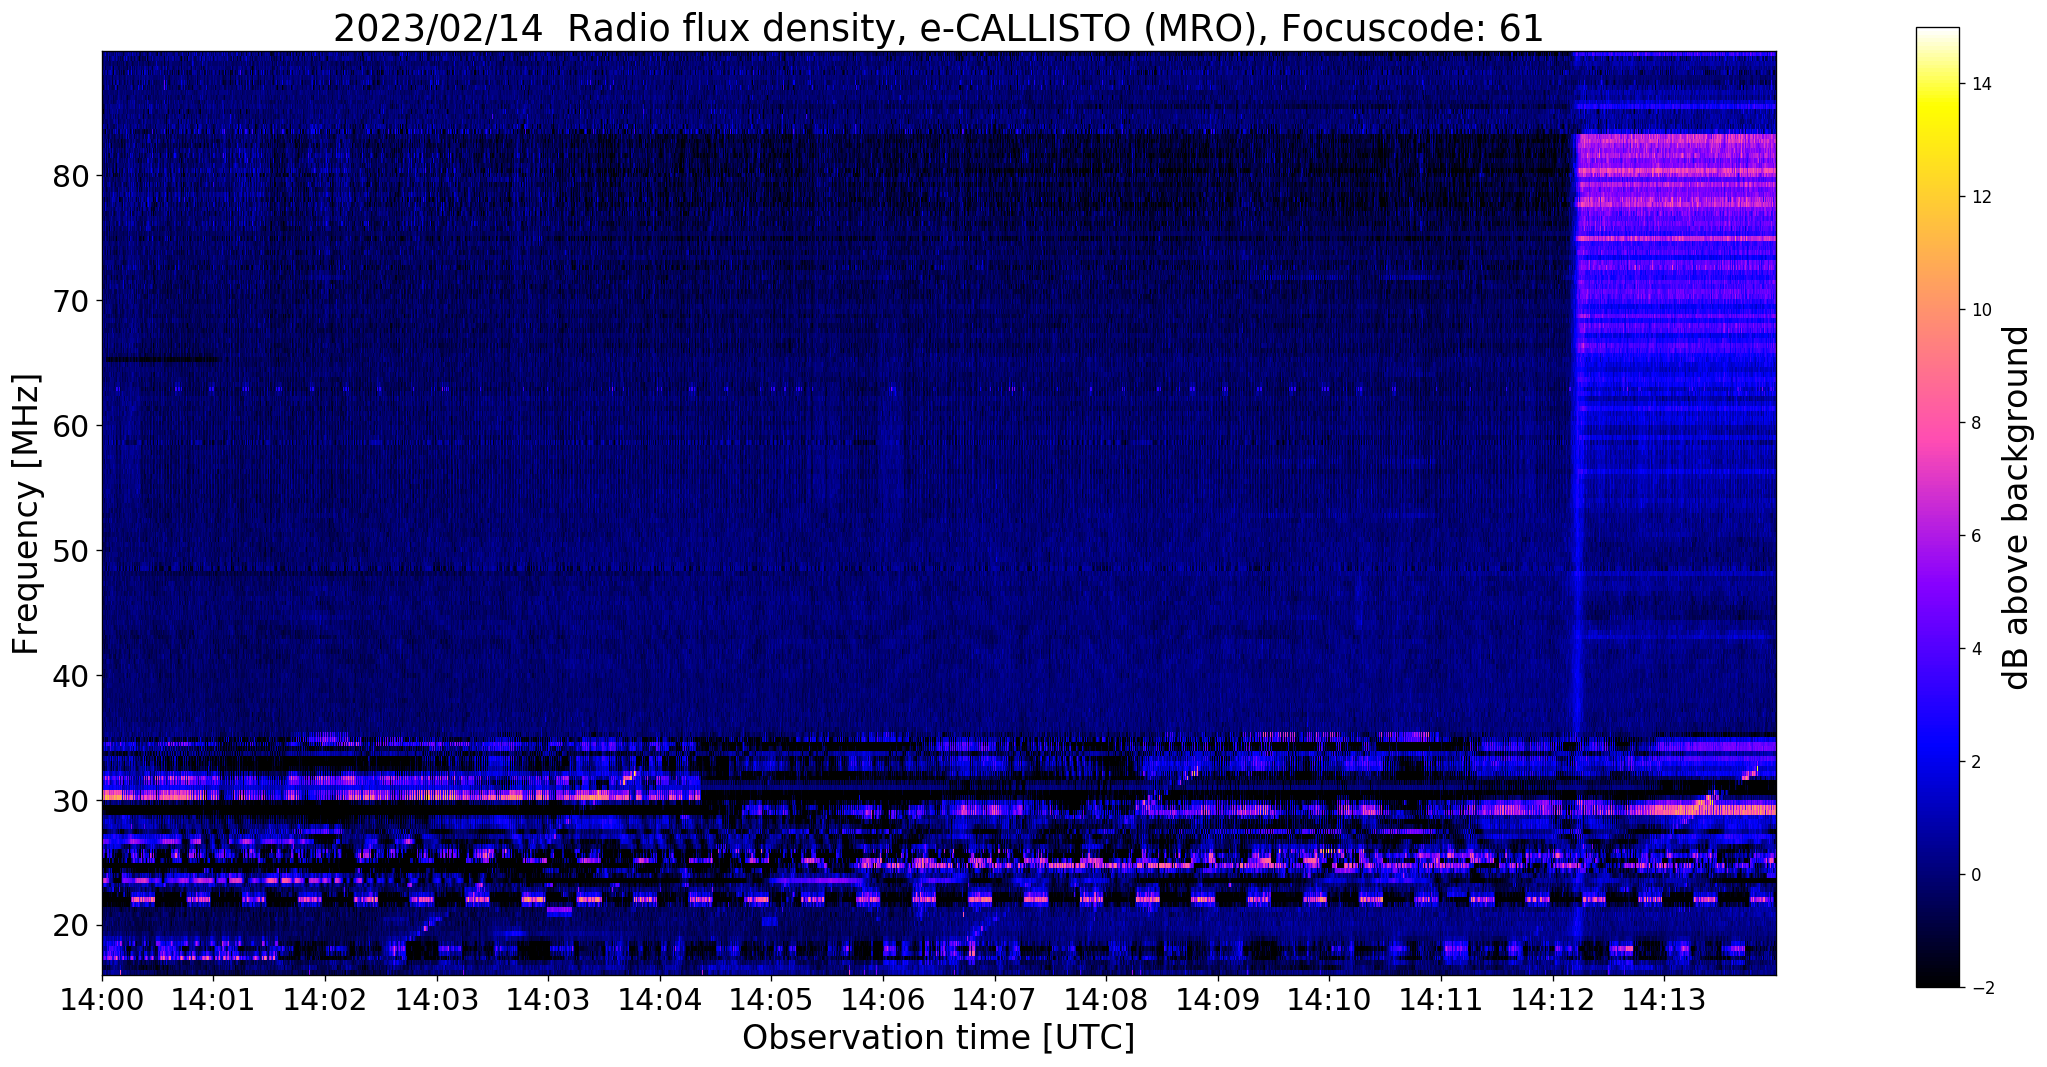Image resolution: width=2047 pixels, height=1067 pixels.
Task: Click the 14:11 time tick label
Action: coord(1440,998)
